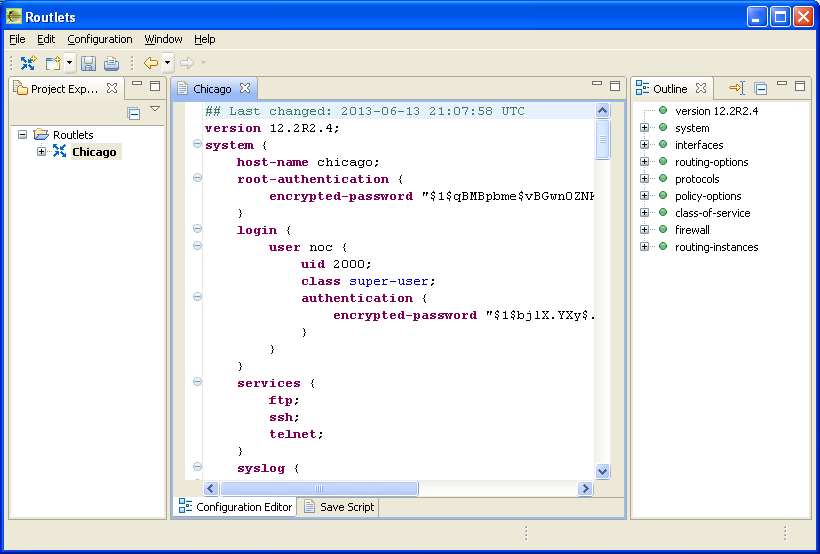Minimize the Outline panel

pyautogui.click(x=782, y=84)
